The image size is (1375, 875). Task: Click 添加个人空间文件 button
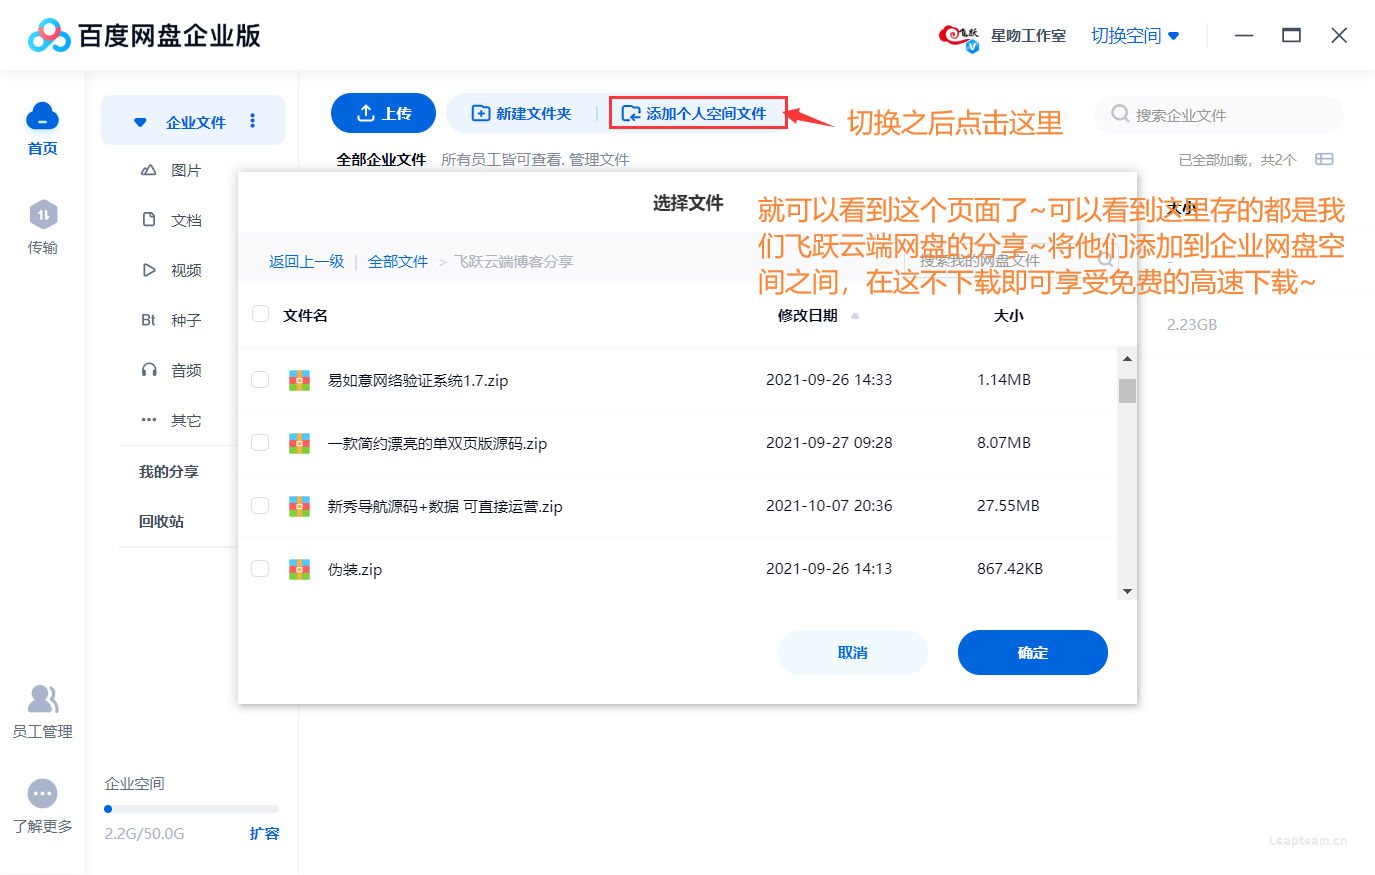(698, 113)
